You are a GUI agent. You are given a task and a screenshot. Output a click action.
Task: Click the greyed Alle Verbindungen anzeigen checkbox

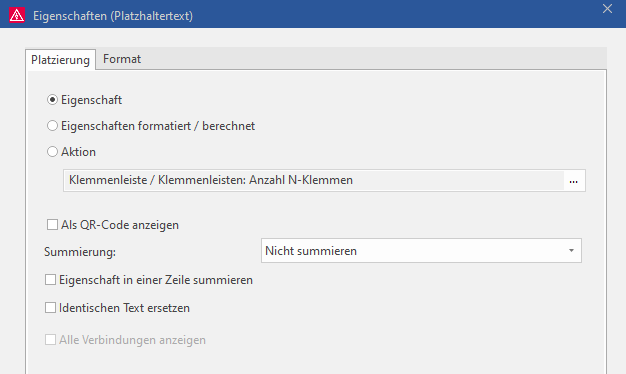click(50, 340)
